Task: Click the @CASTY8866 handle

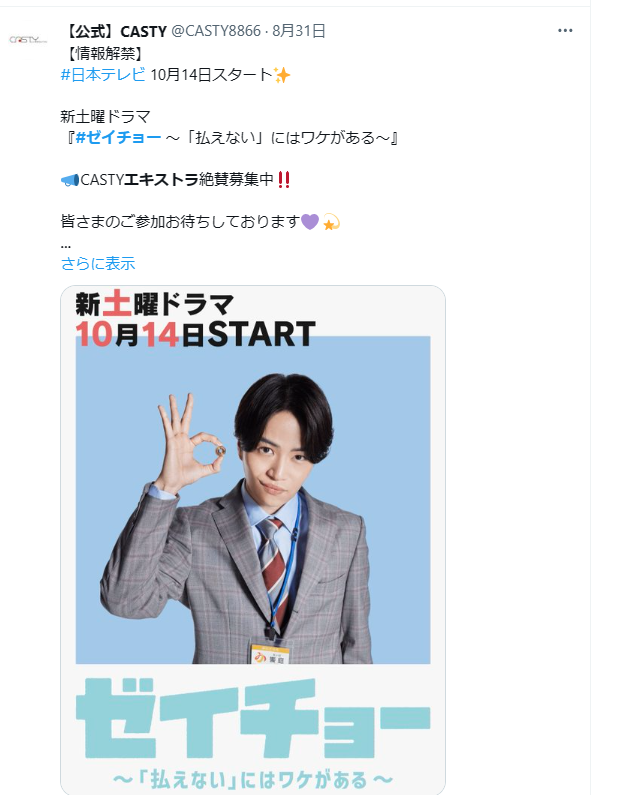Action: (216, 31)
